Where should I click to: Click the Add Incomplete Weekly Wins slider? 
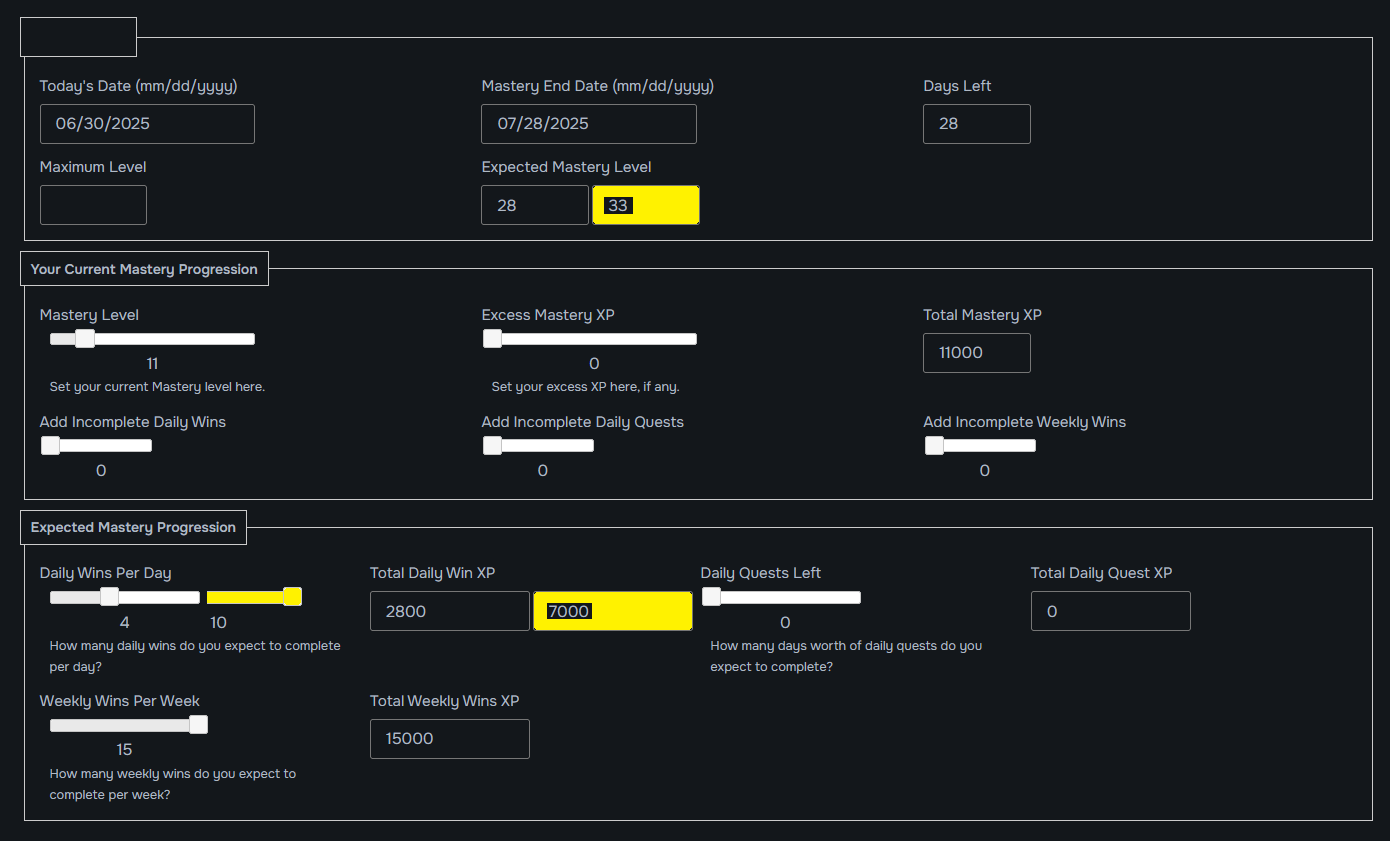[980, 446]
